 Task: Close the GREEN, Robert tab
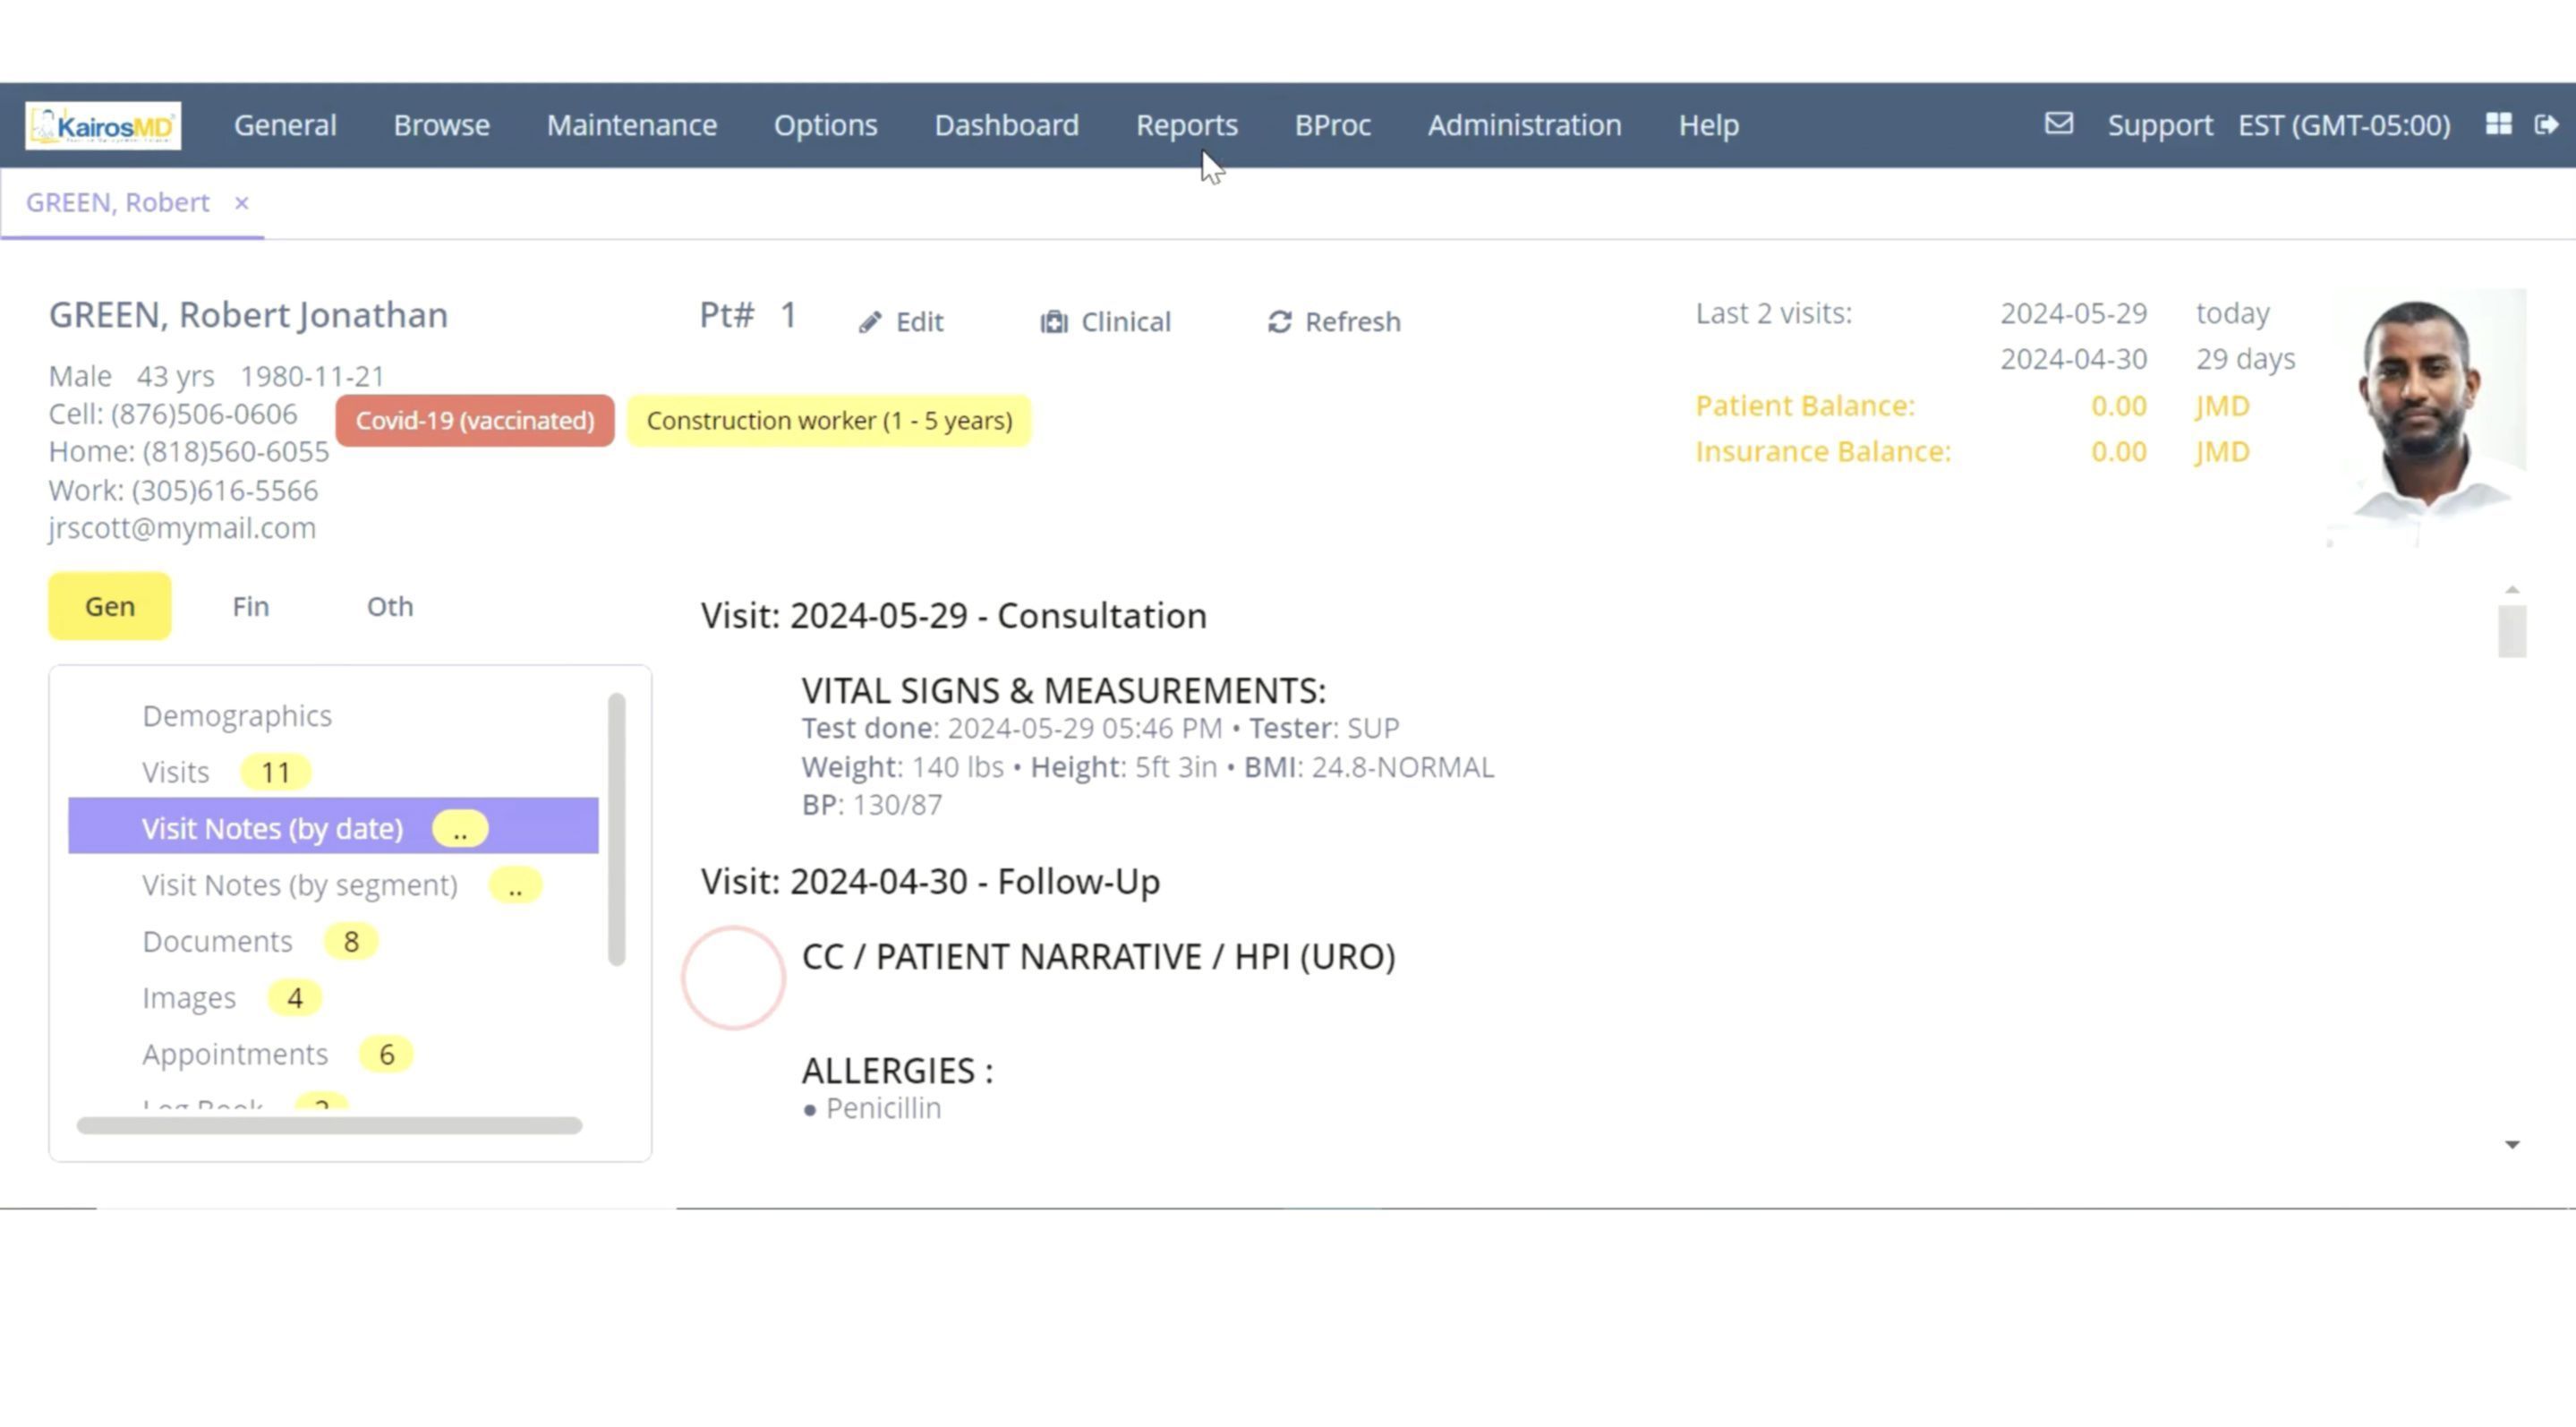pos(241,203)
